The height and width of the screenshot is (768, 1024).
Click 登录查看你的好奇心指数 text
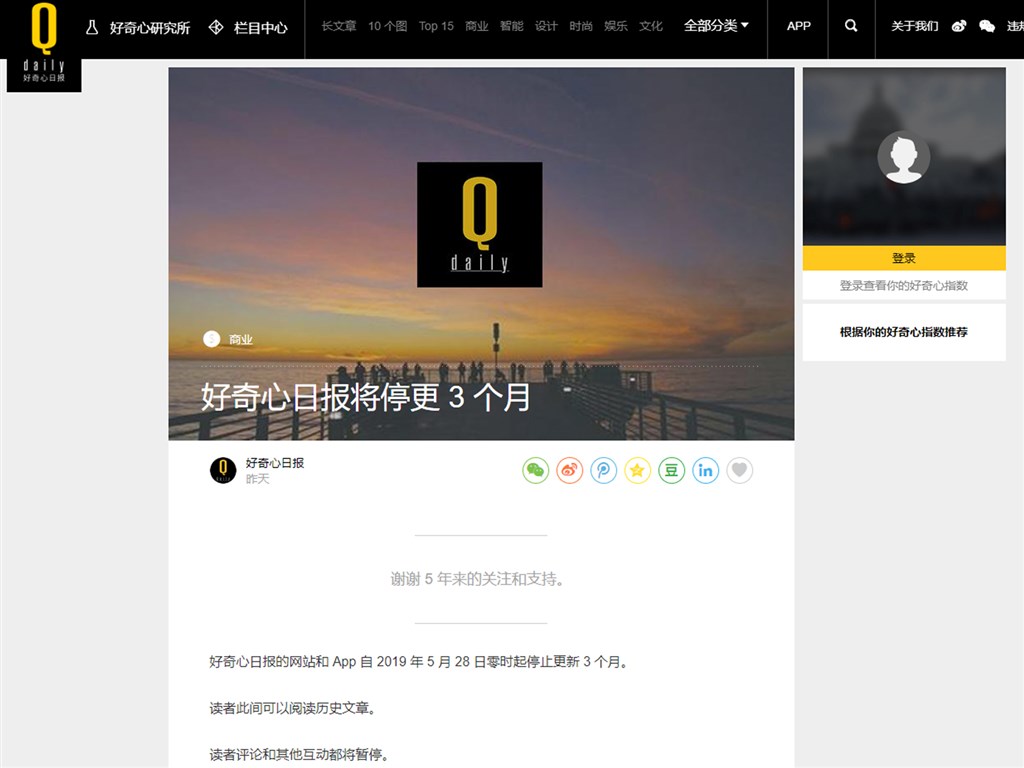tap(904, 285)
